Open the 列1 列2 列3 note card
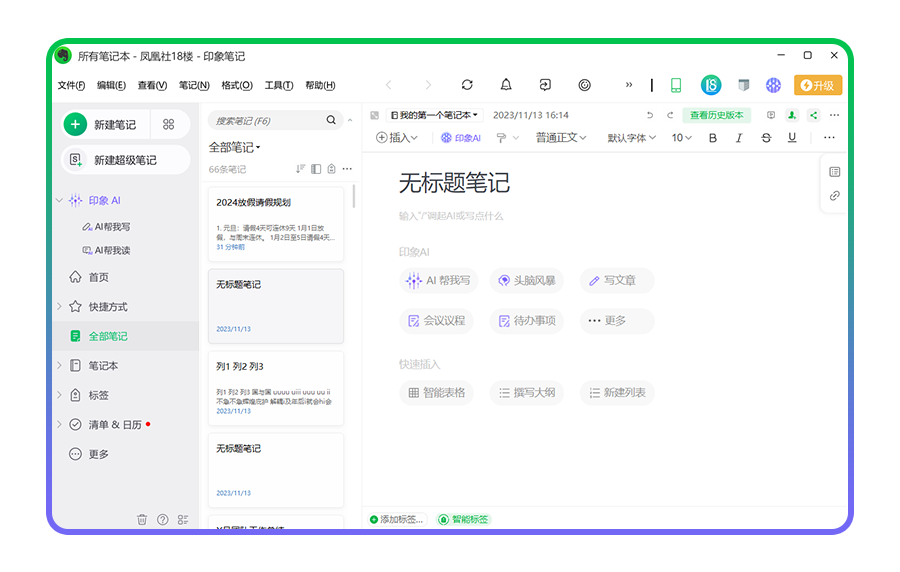Viewport: 900px width, 572px height. pyautogui.click(x=276, y=388)
